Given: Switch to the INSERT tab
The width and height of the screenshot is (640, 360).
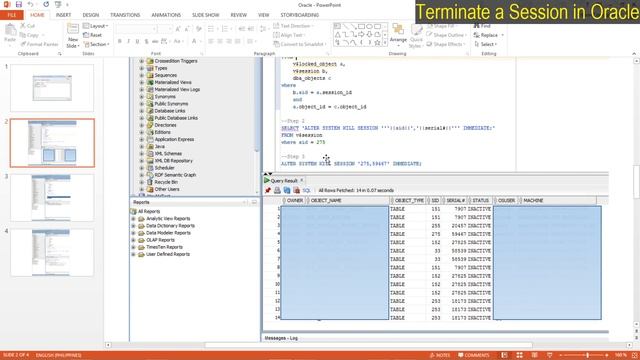Looking at the screenshot, I should [x=63, y=15].
